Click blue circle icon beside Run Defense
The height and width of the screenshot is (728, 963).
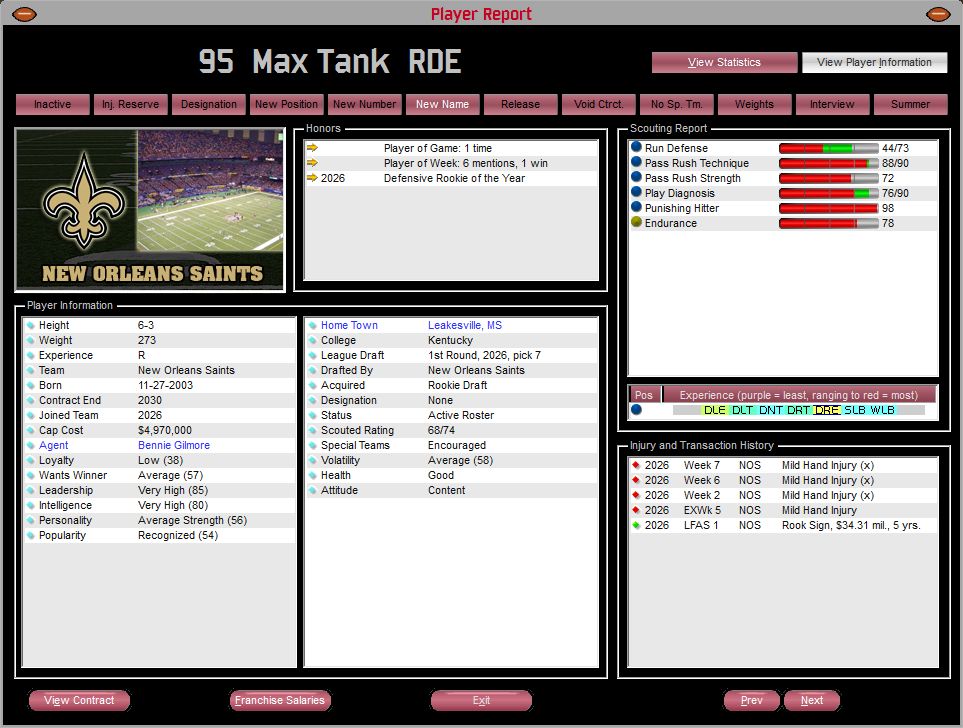636,148
